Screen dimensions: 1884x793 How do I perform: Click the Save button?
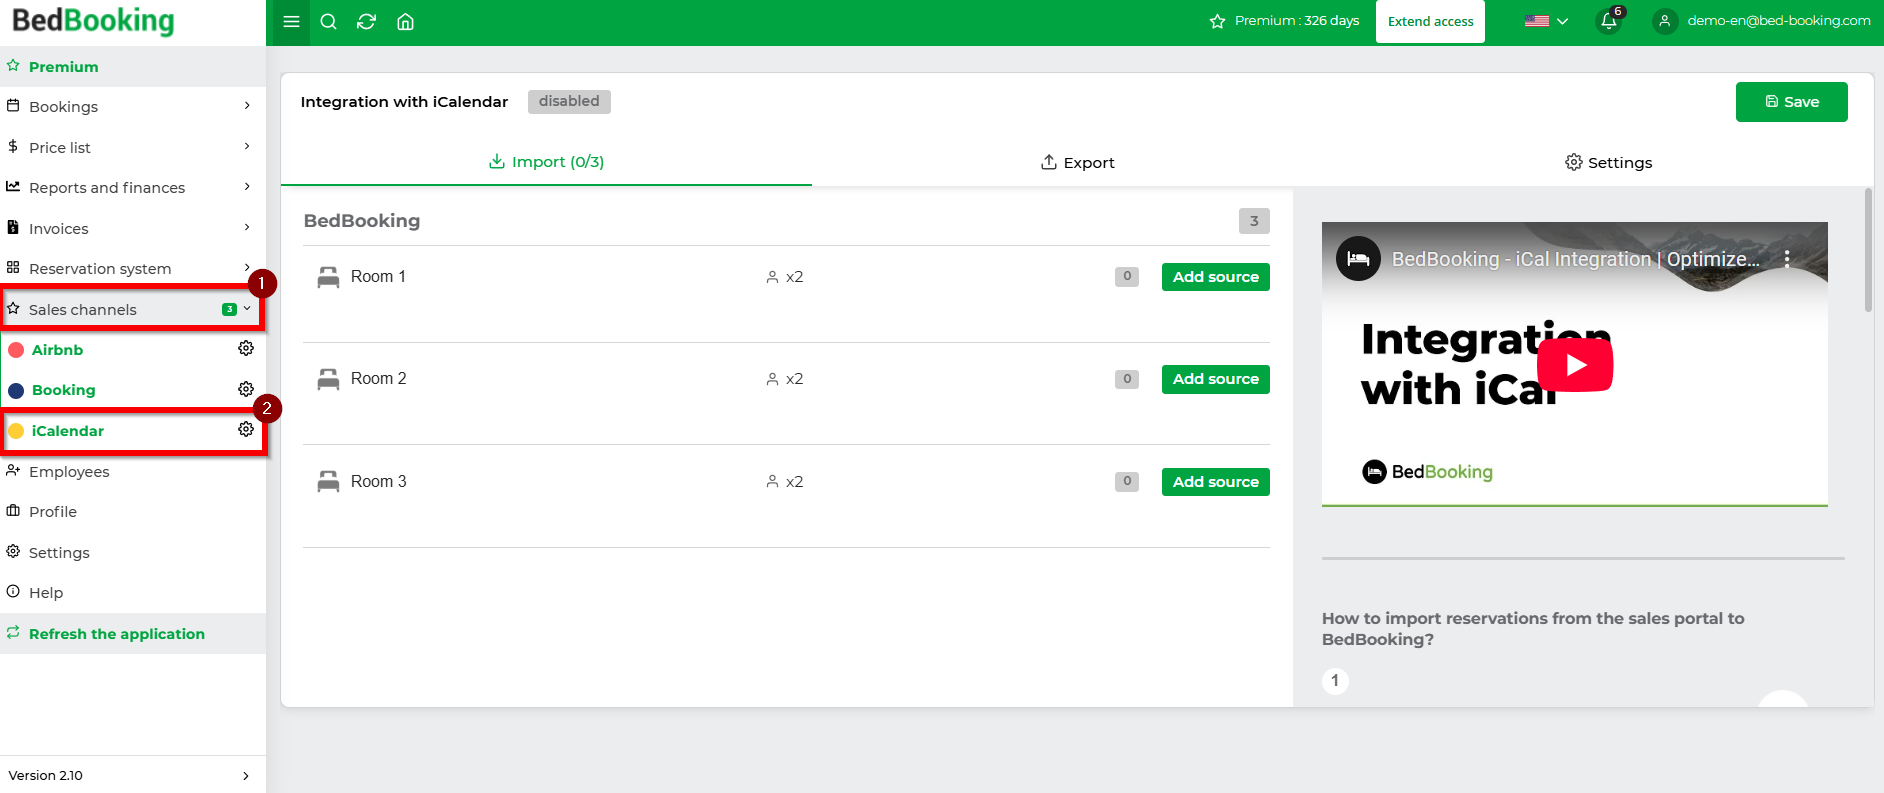pyautogui.click(x=1791, y=102)
